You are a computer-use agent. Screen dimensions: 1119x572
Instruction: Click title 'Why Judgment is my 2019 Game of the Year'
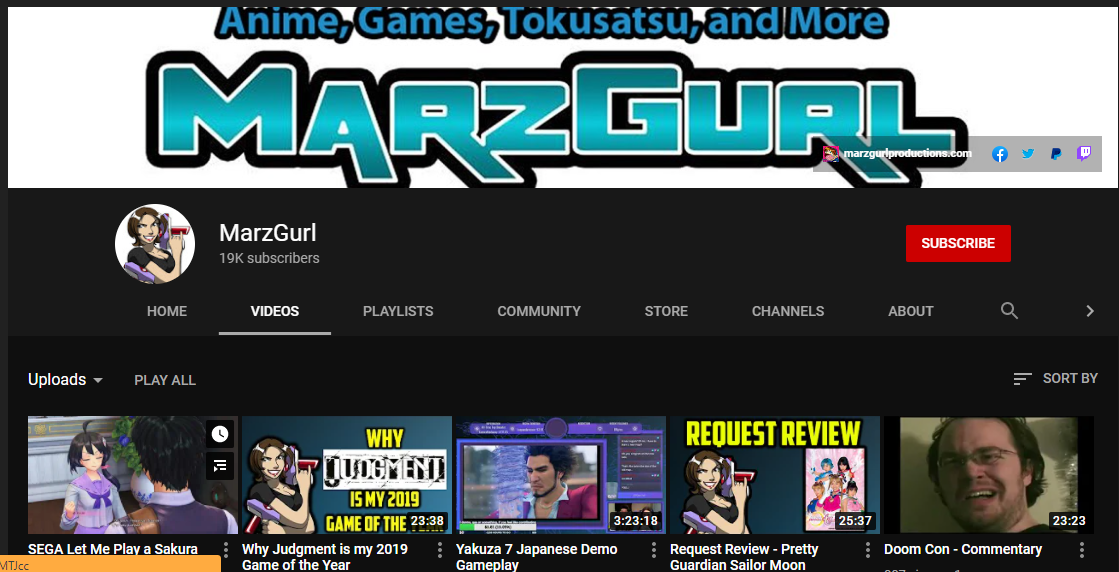click(325, 557)
